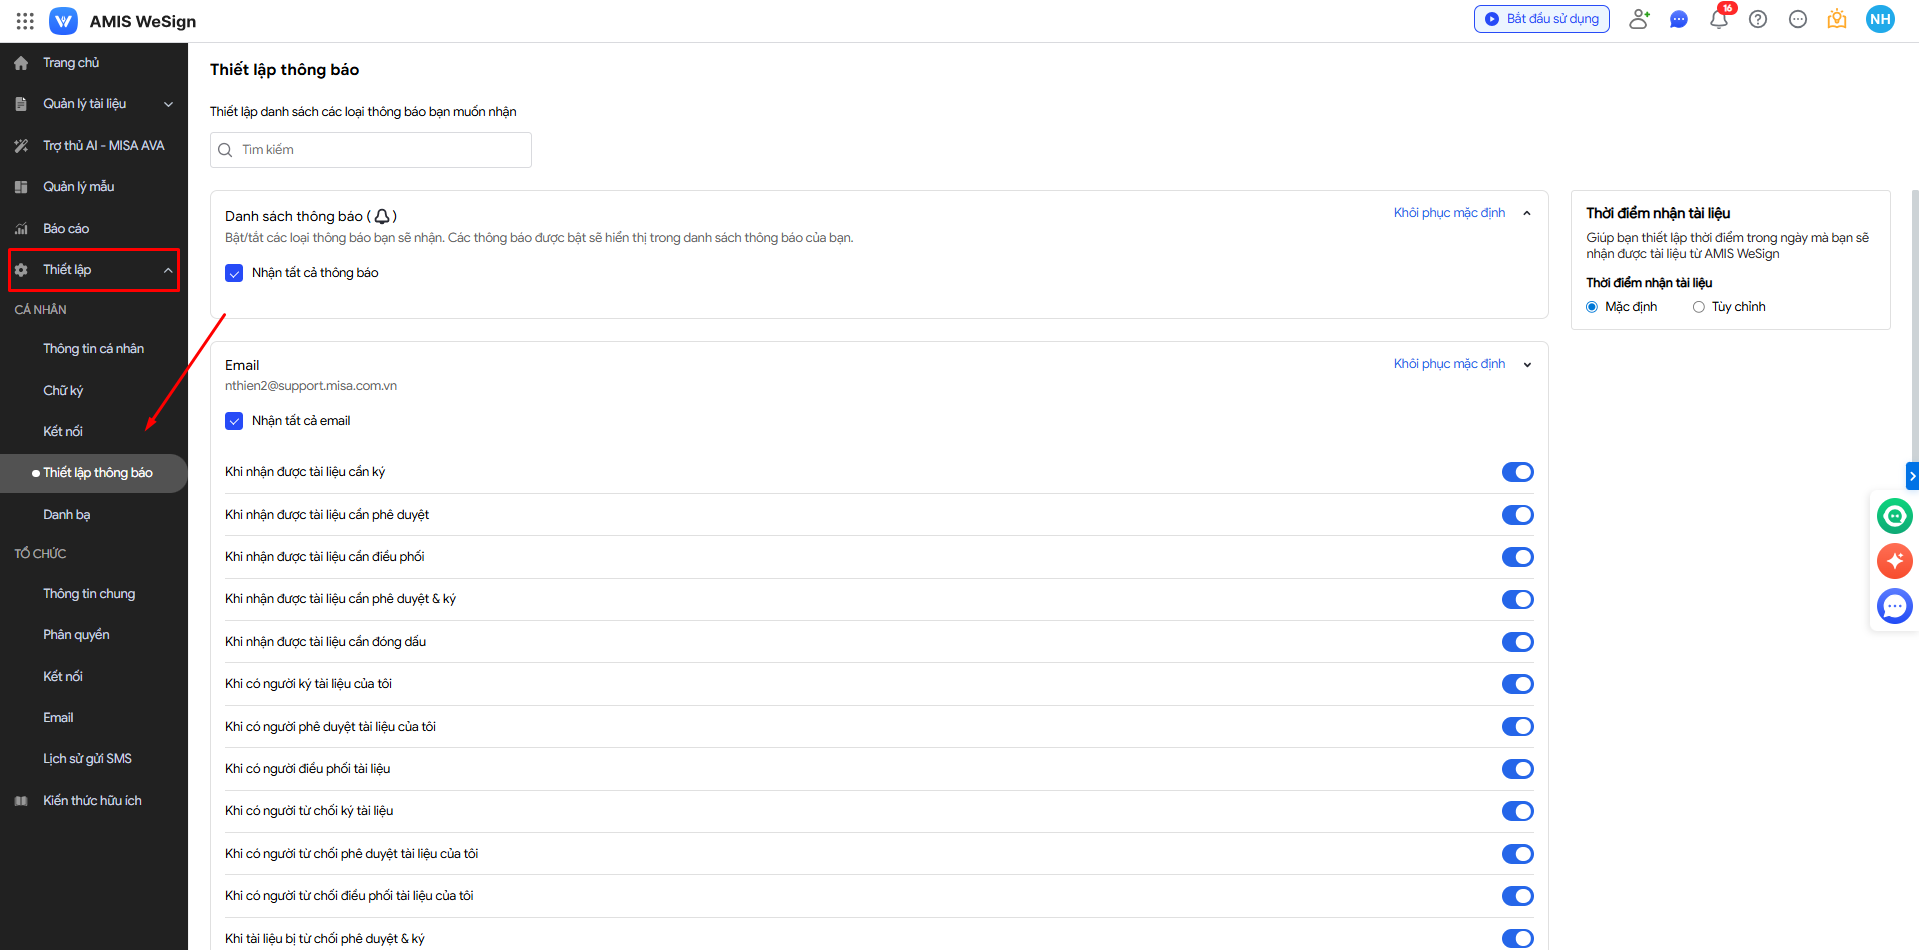Select the 'Tùy chỉnh' radio option

pos(1698,307)
